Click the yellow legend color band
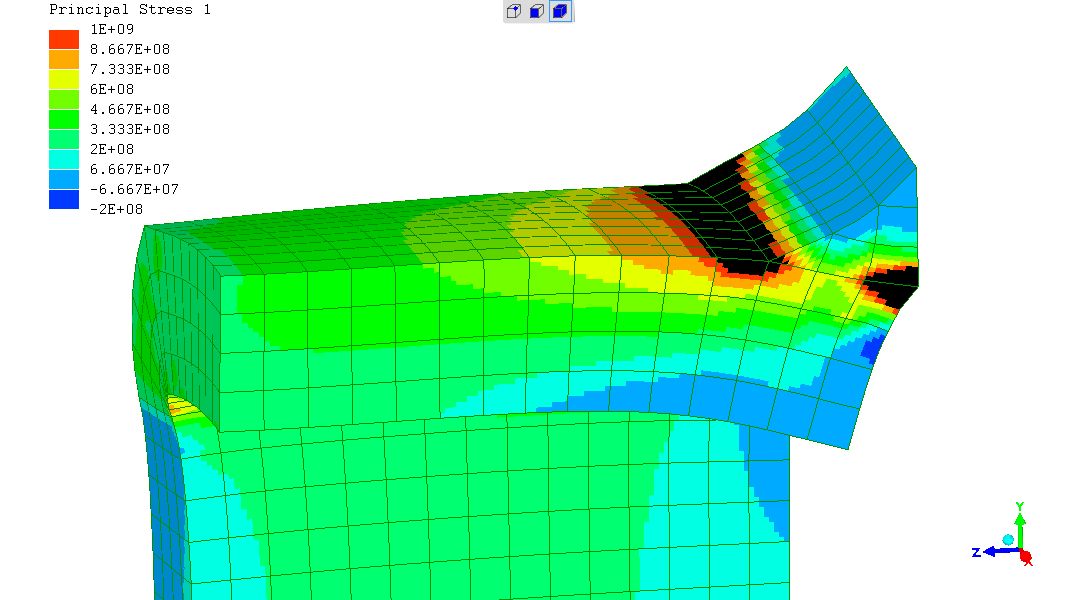This screenshot has width=1080, height=600. pos(64,79)
